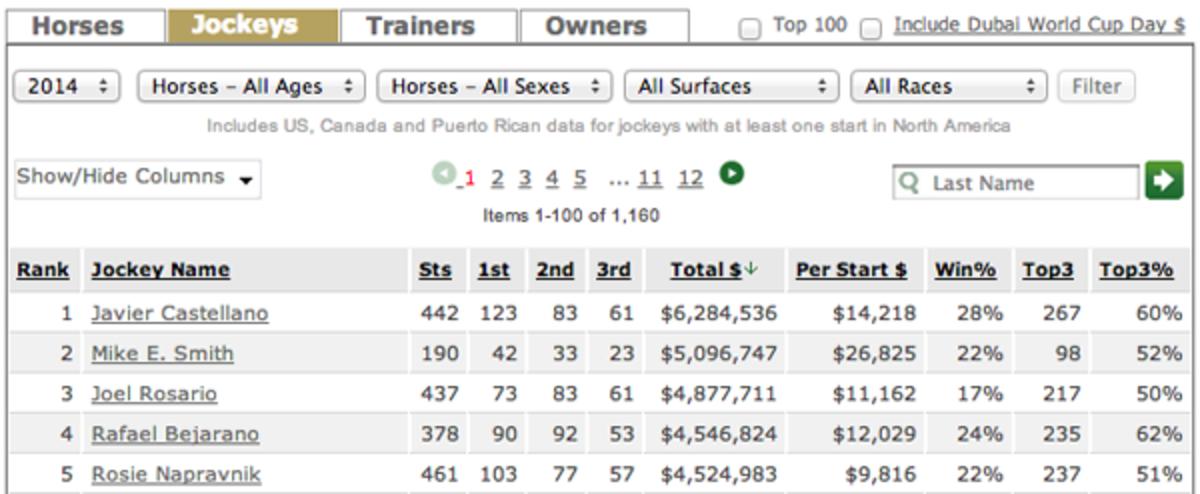The width and height of the screenshot is (1200, 494).
Task: Go to next page with green arrow
Action: (x=733, y=176)
